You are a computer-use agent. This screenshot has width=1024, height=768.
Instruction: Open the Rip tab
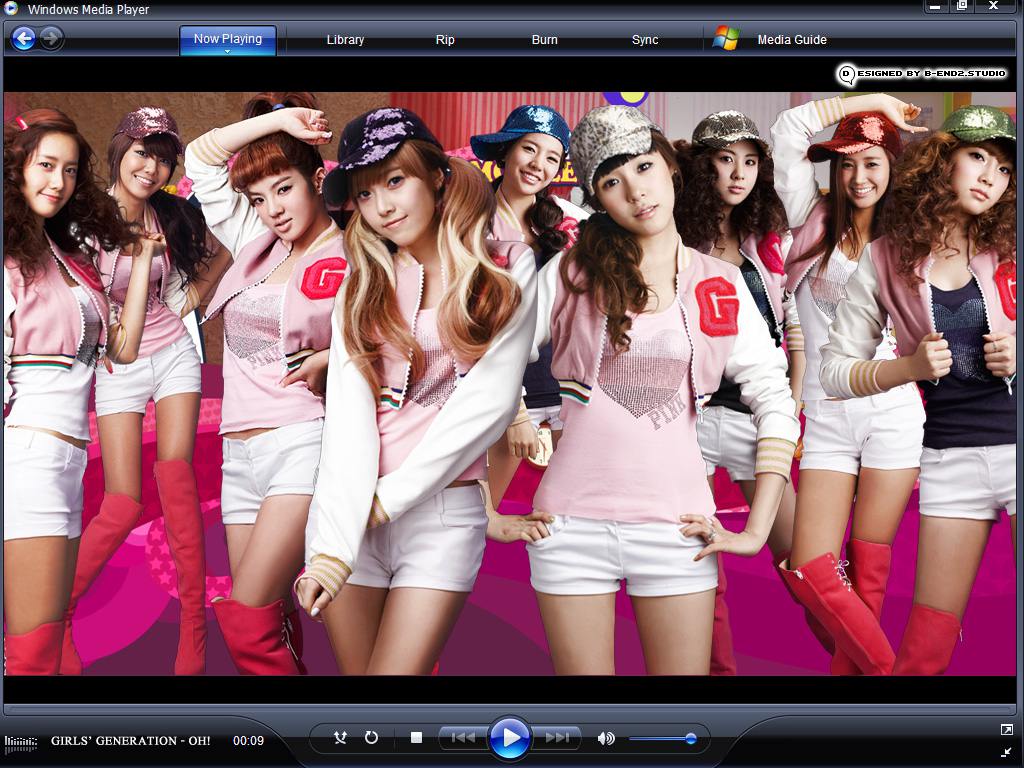(445, 40)
